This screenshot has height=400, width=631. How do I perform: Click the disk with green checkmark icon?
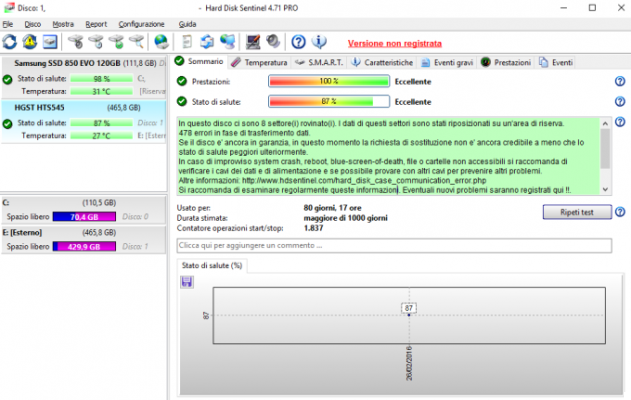[x=117, y=42]
